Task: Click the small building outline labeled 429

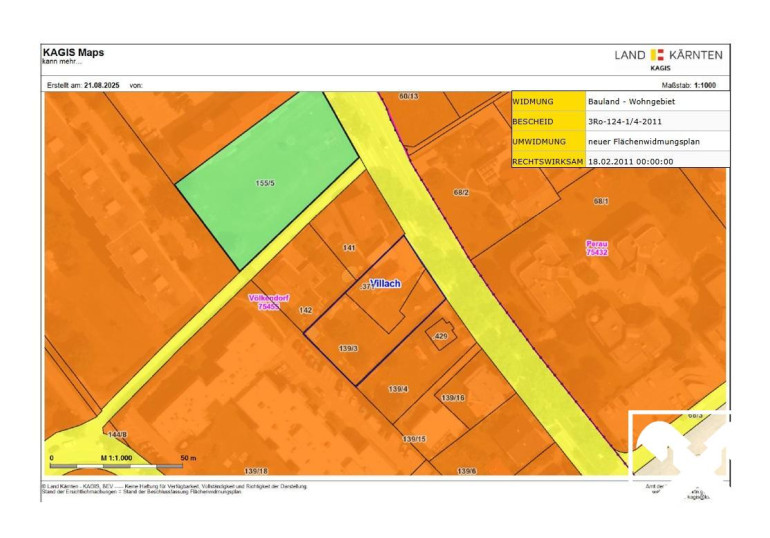Action: pos(440,336)
